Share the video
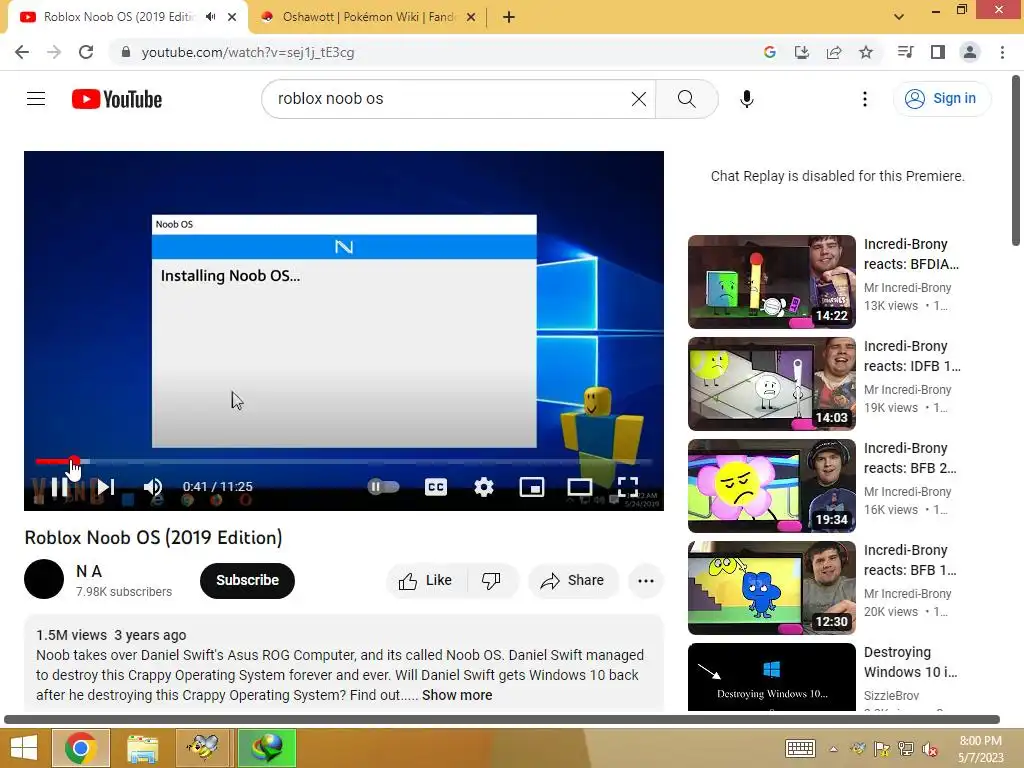 [x=572, y=581]
